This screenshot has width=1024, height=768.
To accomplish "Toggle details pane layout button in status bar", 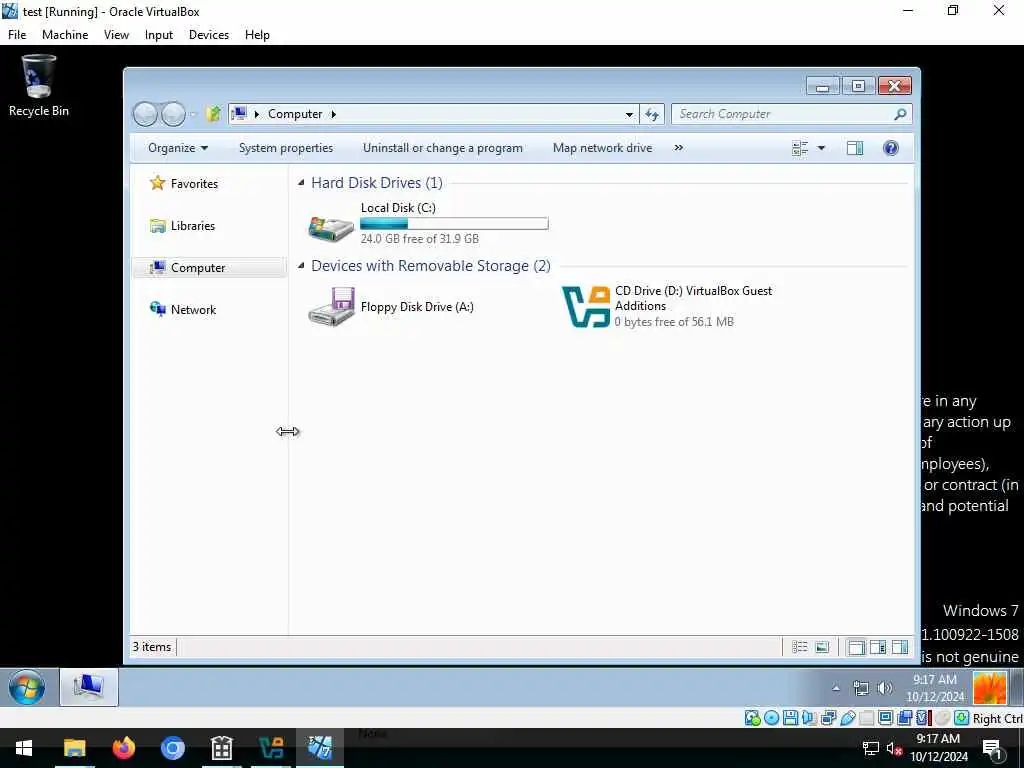I will 878,647.
